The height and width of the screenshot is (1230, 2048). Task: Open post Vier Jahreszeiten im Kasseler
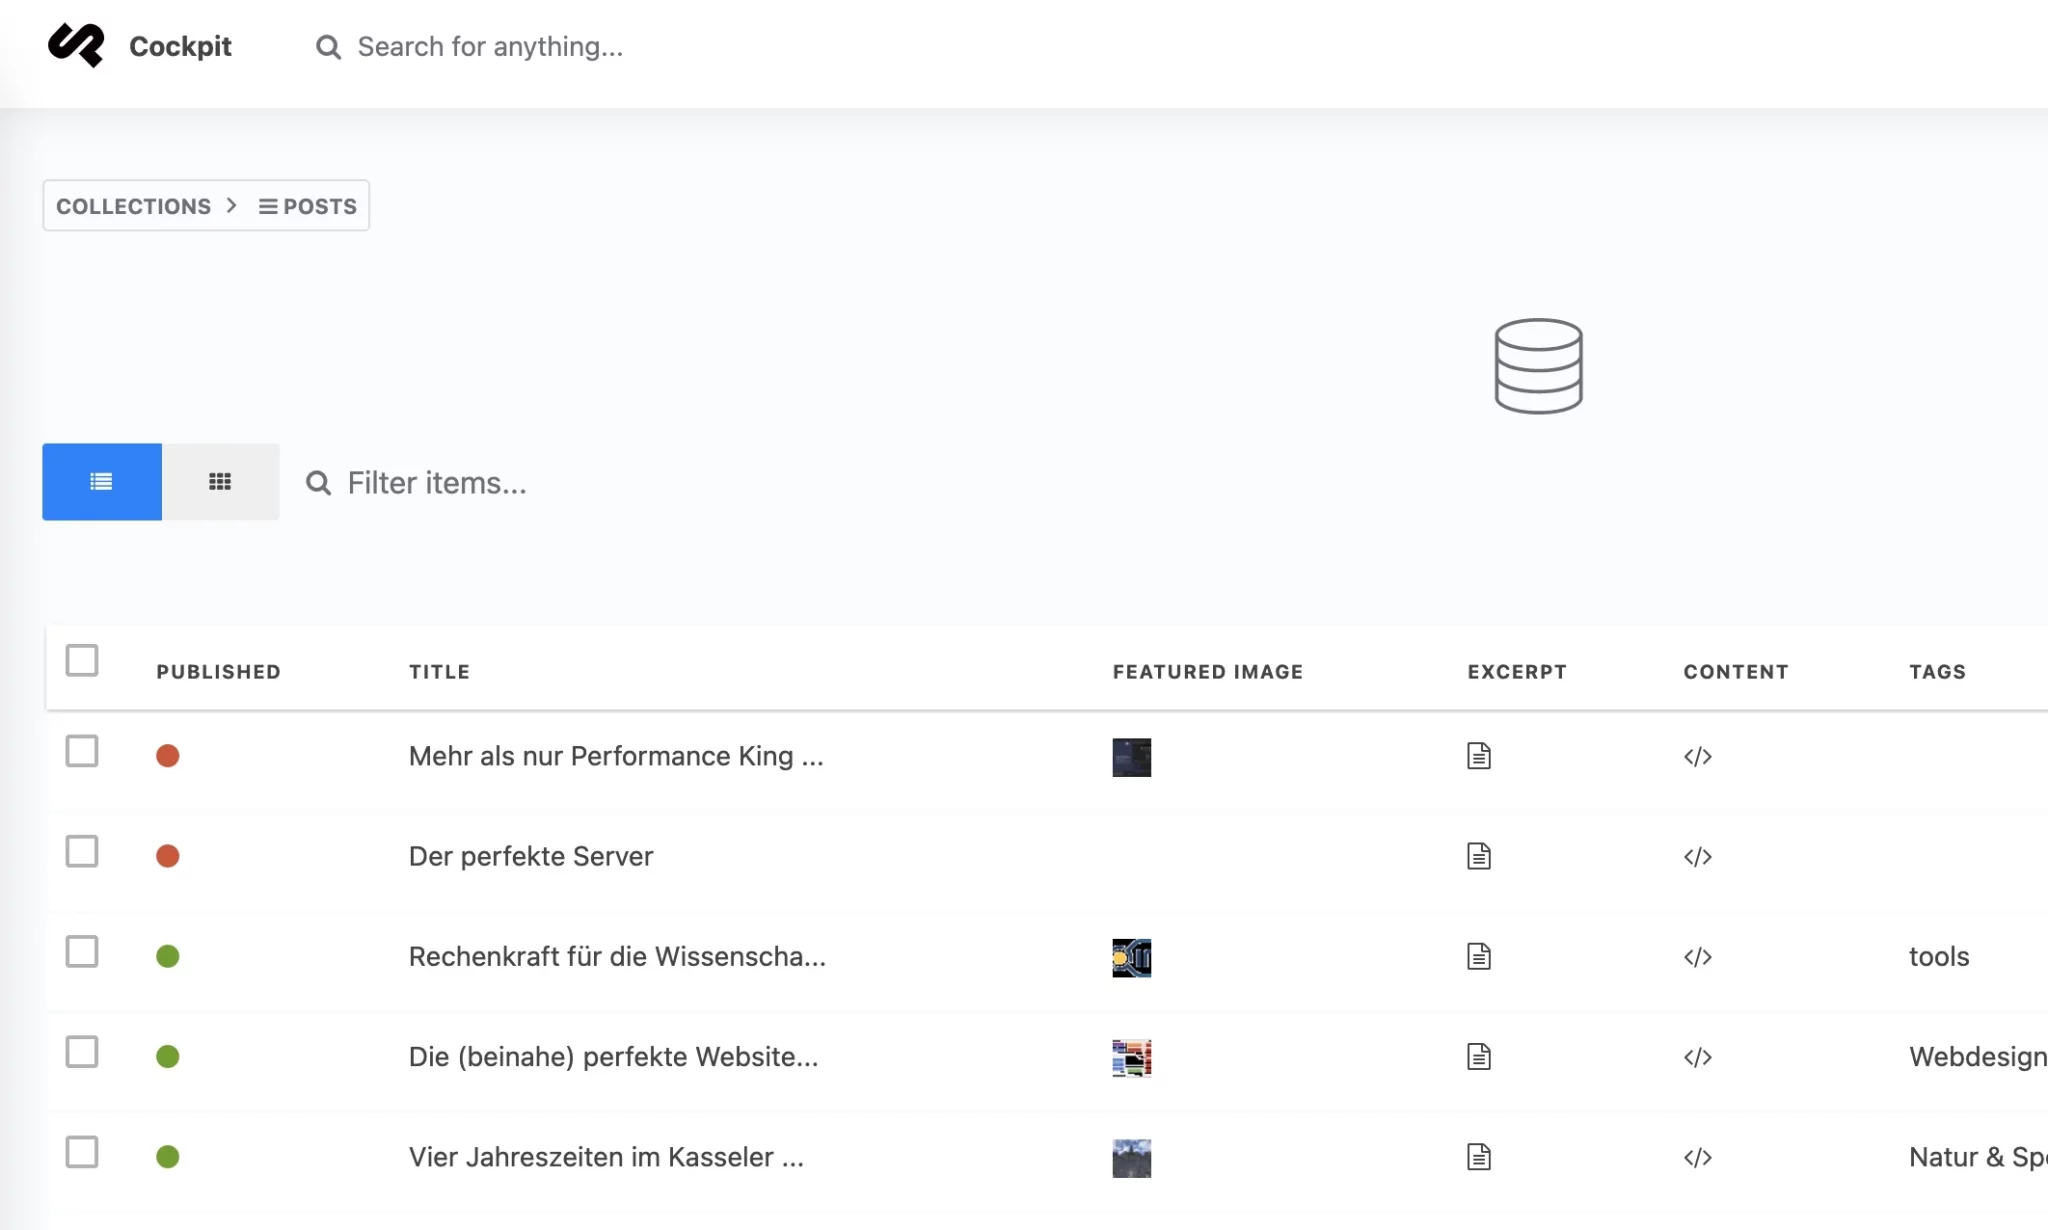605,1157
